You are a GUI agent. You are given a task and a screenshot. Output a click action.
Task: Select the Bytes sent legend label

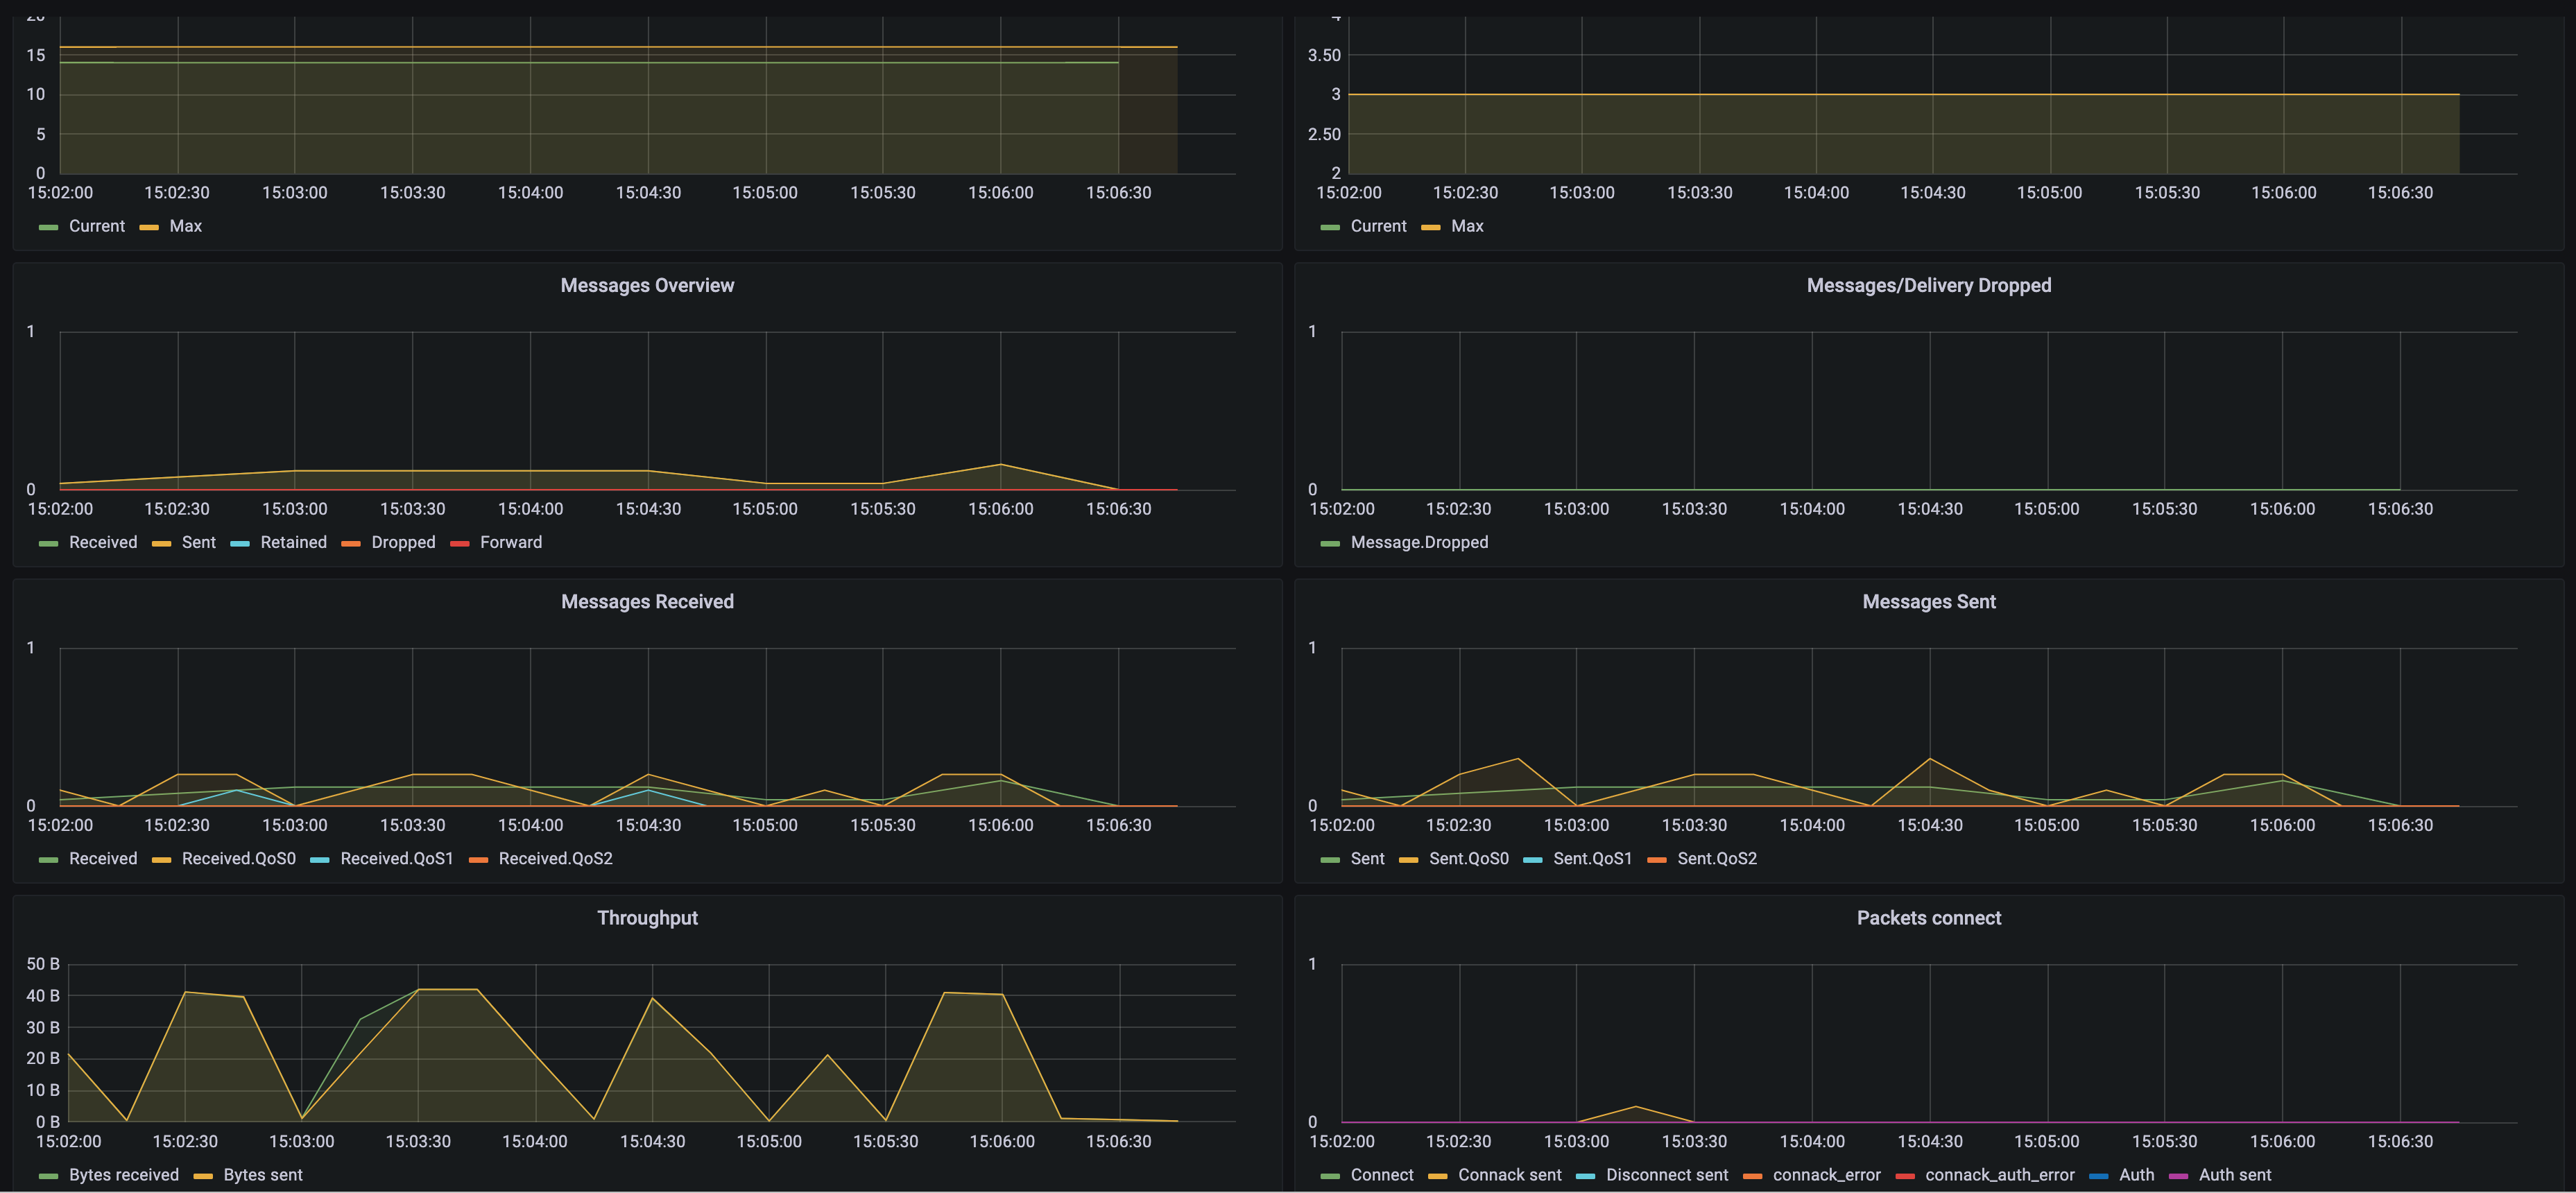click(x=262, y=1174)
